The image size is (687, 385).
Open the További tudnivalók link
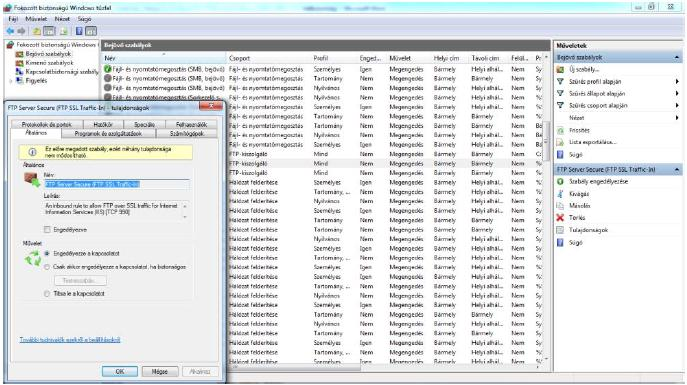(70, 339)
